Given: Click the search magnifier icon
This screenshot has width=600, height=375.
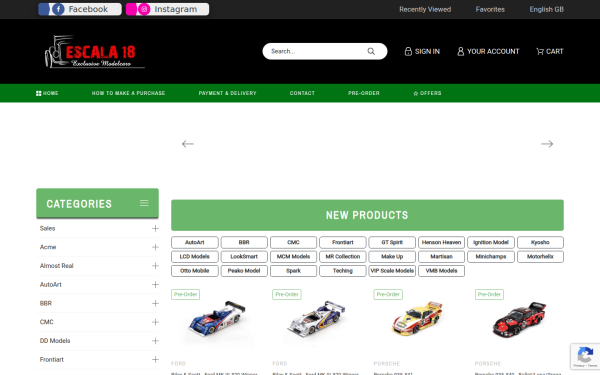Looking at the screenshot, I should coord(371,51).
